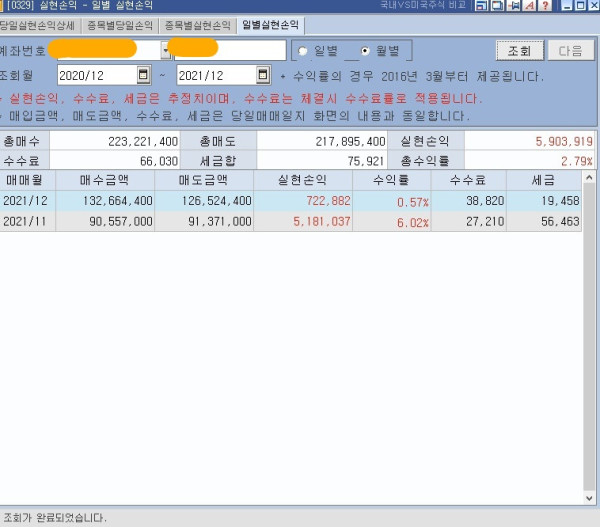The image size is (600, 527).
Task: Click the vertical scrollbar track
Action: click(x=589, y=337)
